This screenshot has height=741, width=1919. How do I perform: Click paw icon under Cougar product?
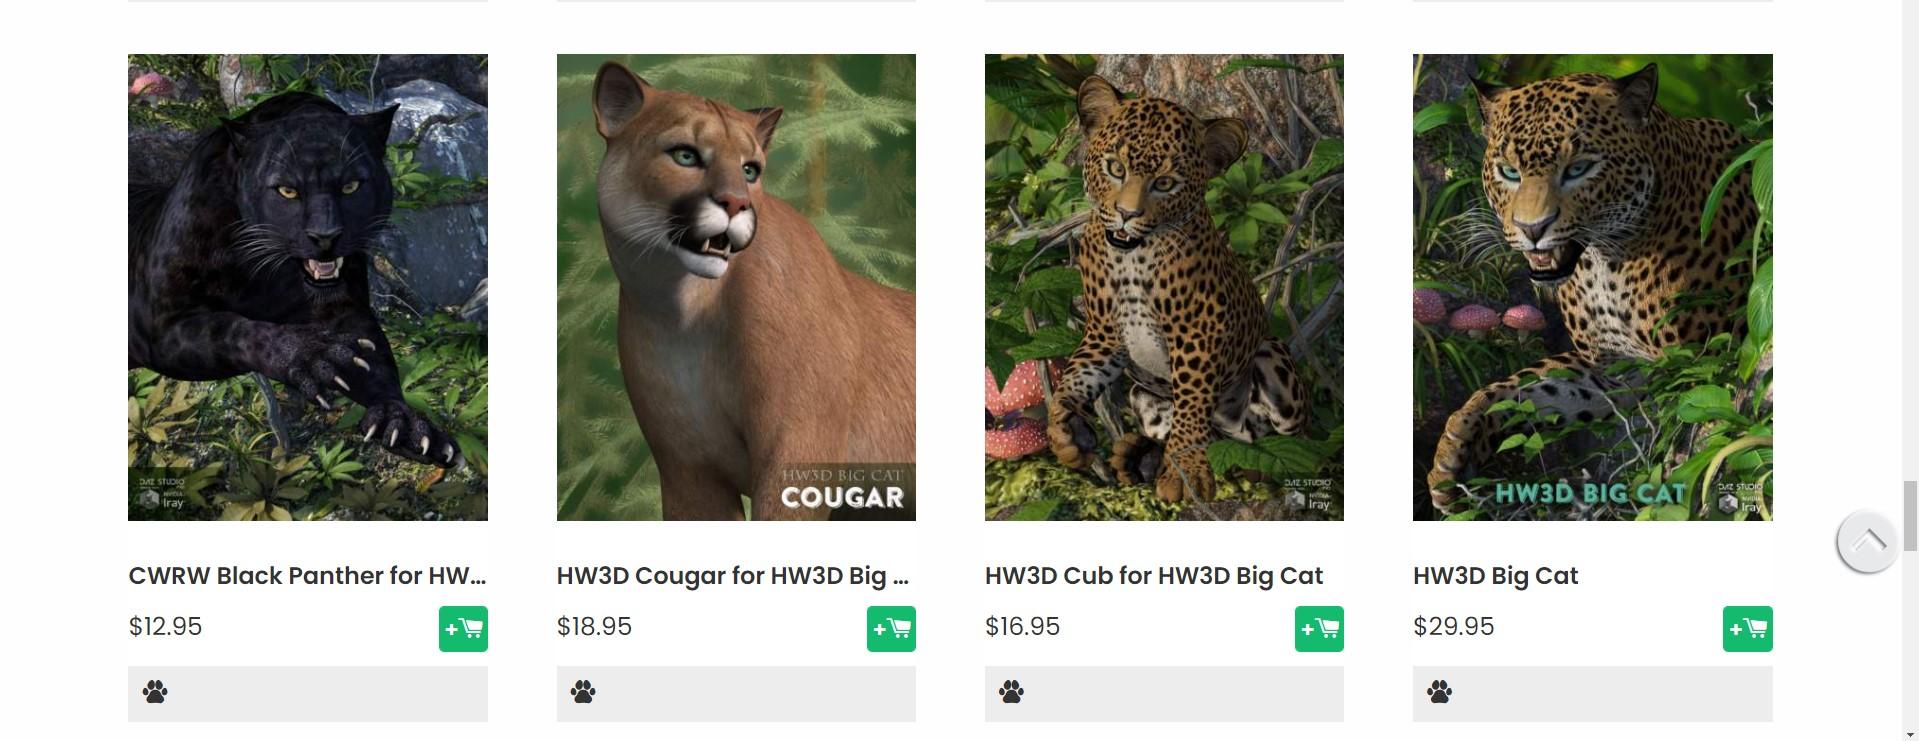click(583, 692)
